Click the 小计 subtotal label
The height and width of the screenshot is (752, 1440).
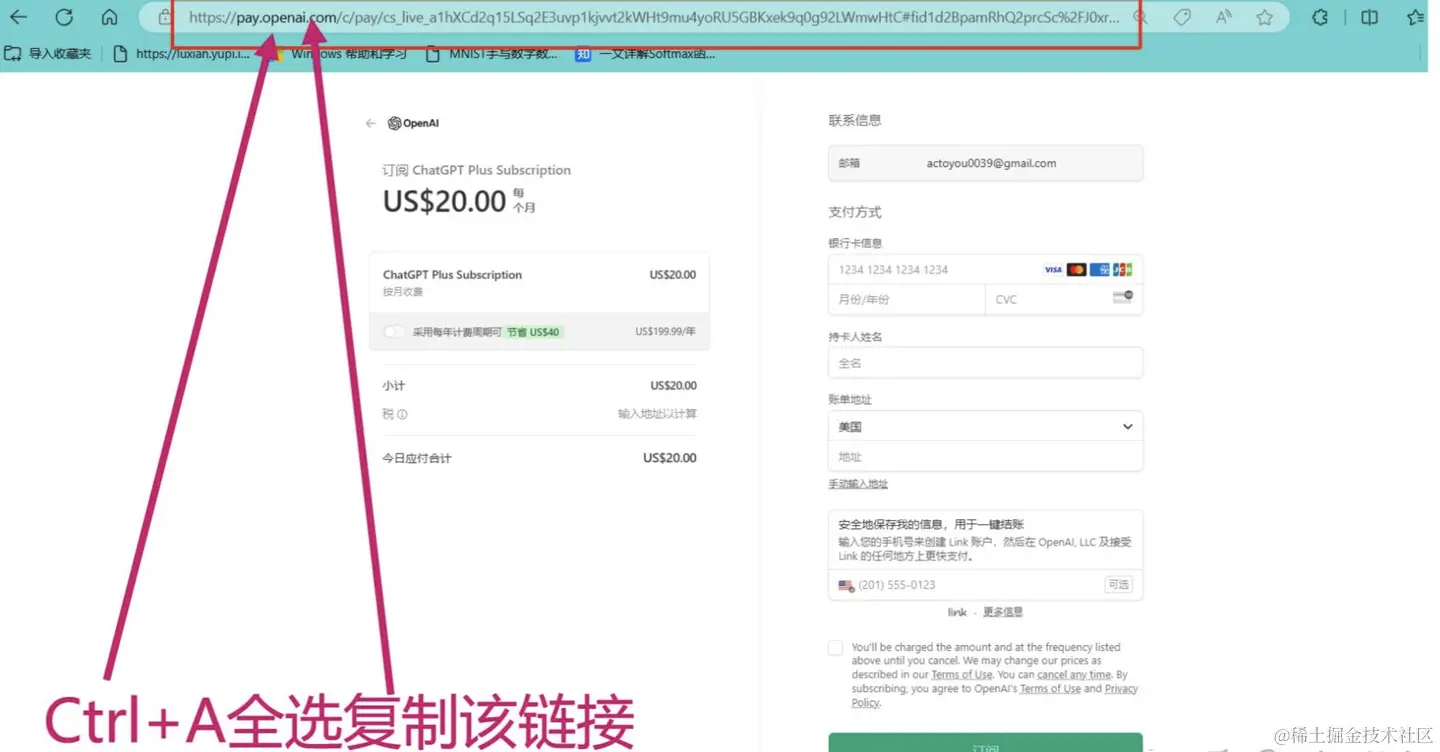point(394,386)
